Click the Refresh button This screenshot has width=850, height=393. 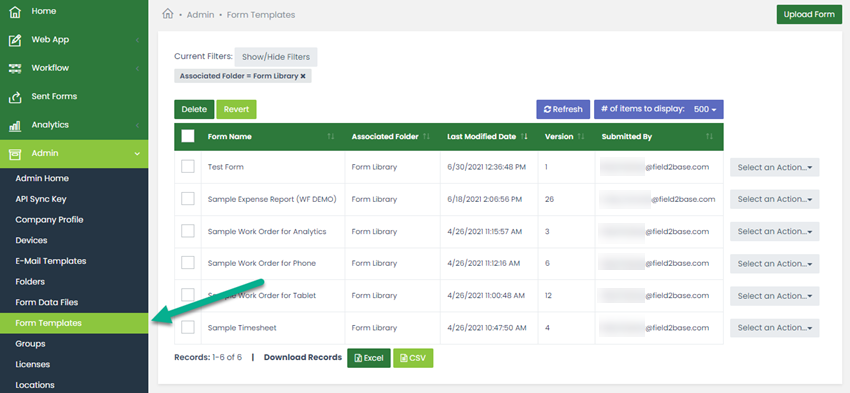pos(563,109)
